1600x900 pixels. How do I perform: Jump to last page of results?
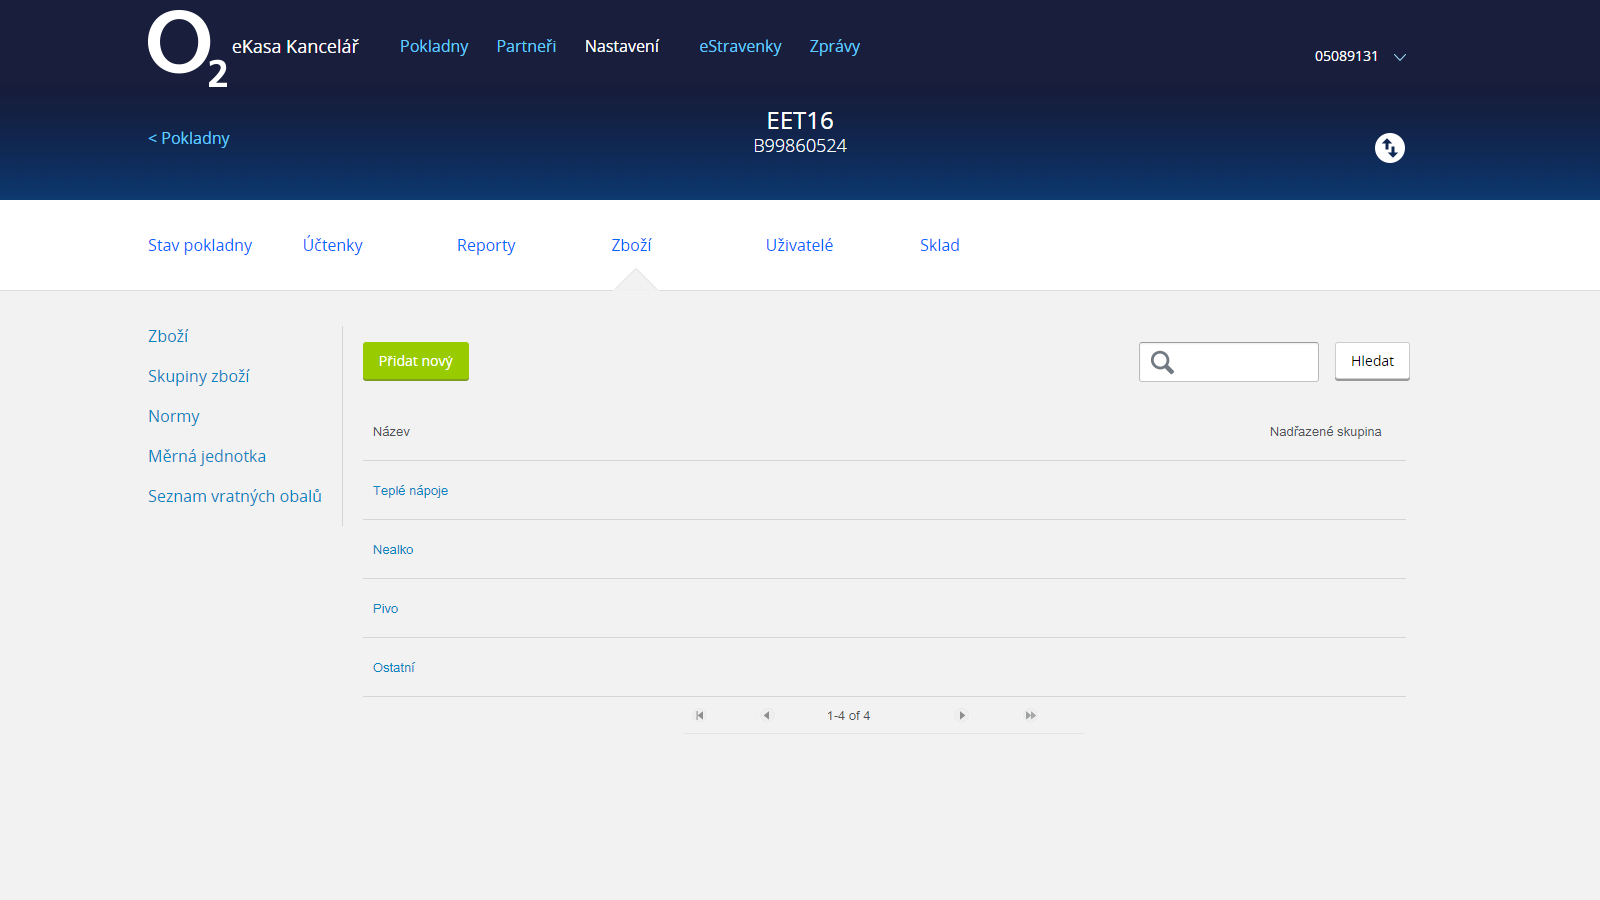1030,715
